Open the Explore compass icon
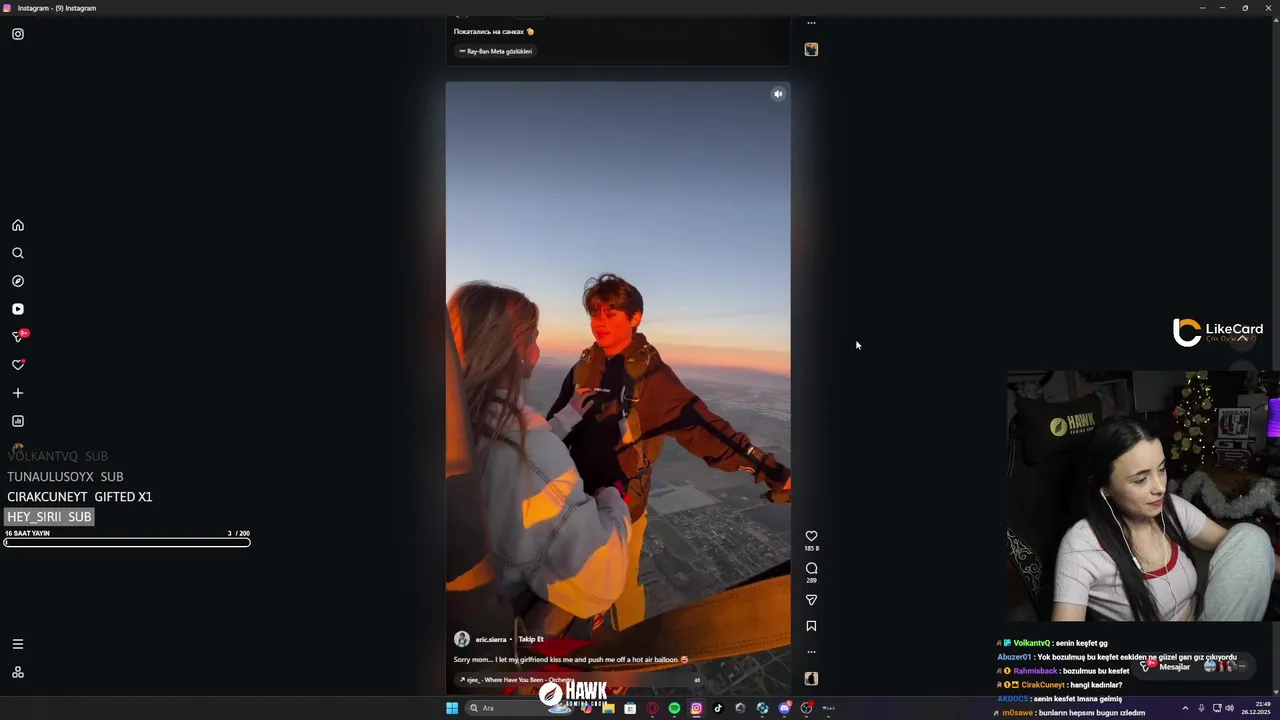This screenshot has height=720, width=1280. point(18,281)
